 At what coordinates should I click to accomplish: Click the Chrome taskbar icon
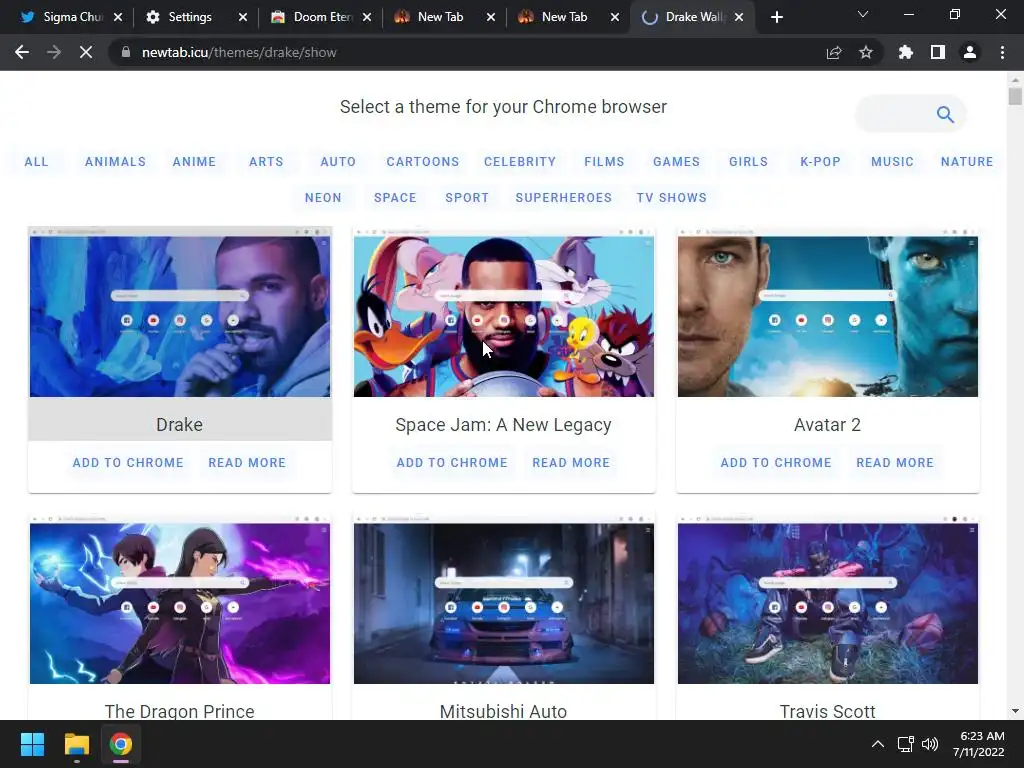tap(121, 744)
